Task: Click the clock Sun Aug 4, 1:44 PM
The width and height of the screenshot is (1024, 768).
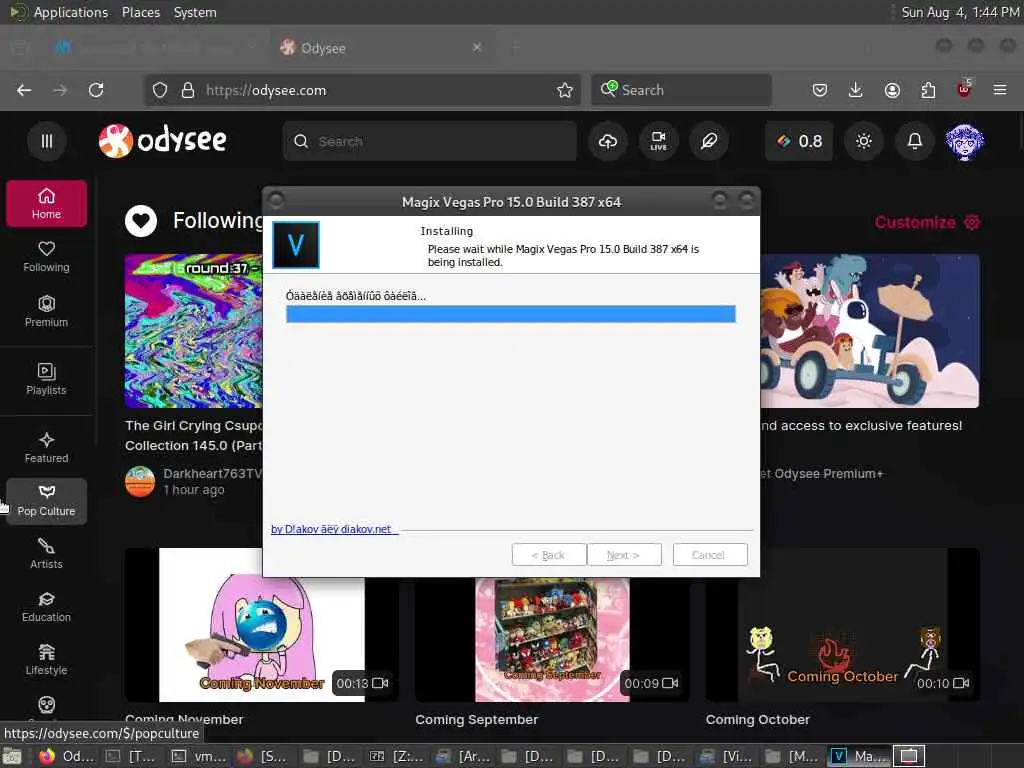Action: pos(960,12)
